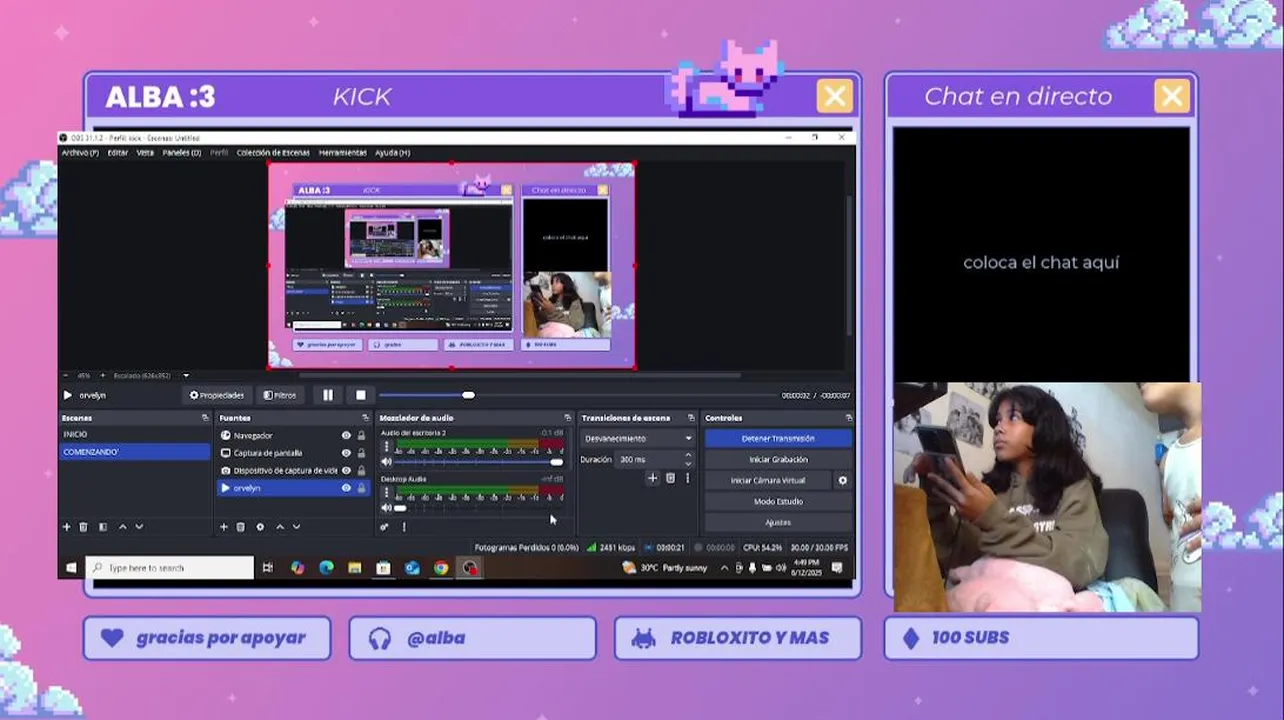Hide the Dispositivo de captura de video source
The width and height of the screenshot is (1284, 720).
[x=346, y=470]
